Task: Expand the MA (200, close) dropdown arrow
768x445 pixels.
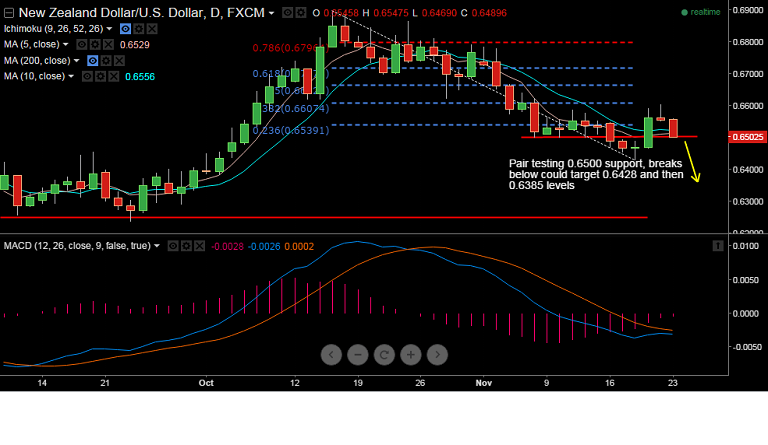Action: tap(76, 61)
